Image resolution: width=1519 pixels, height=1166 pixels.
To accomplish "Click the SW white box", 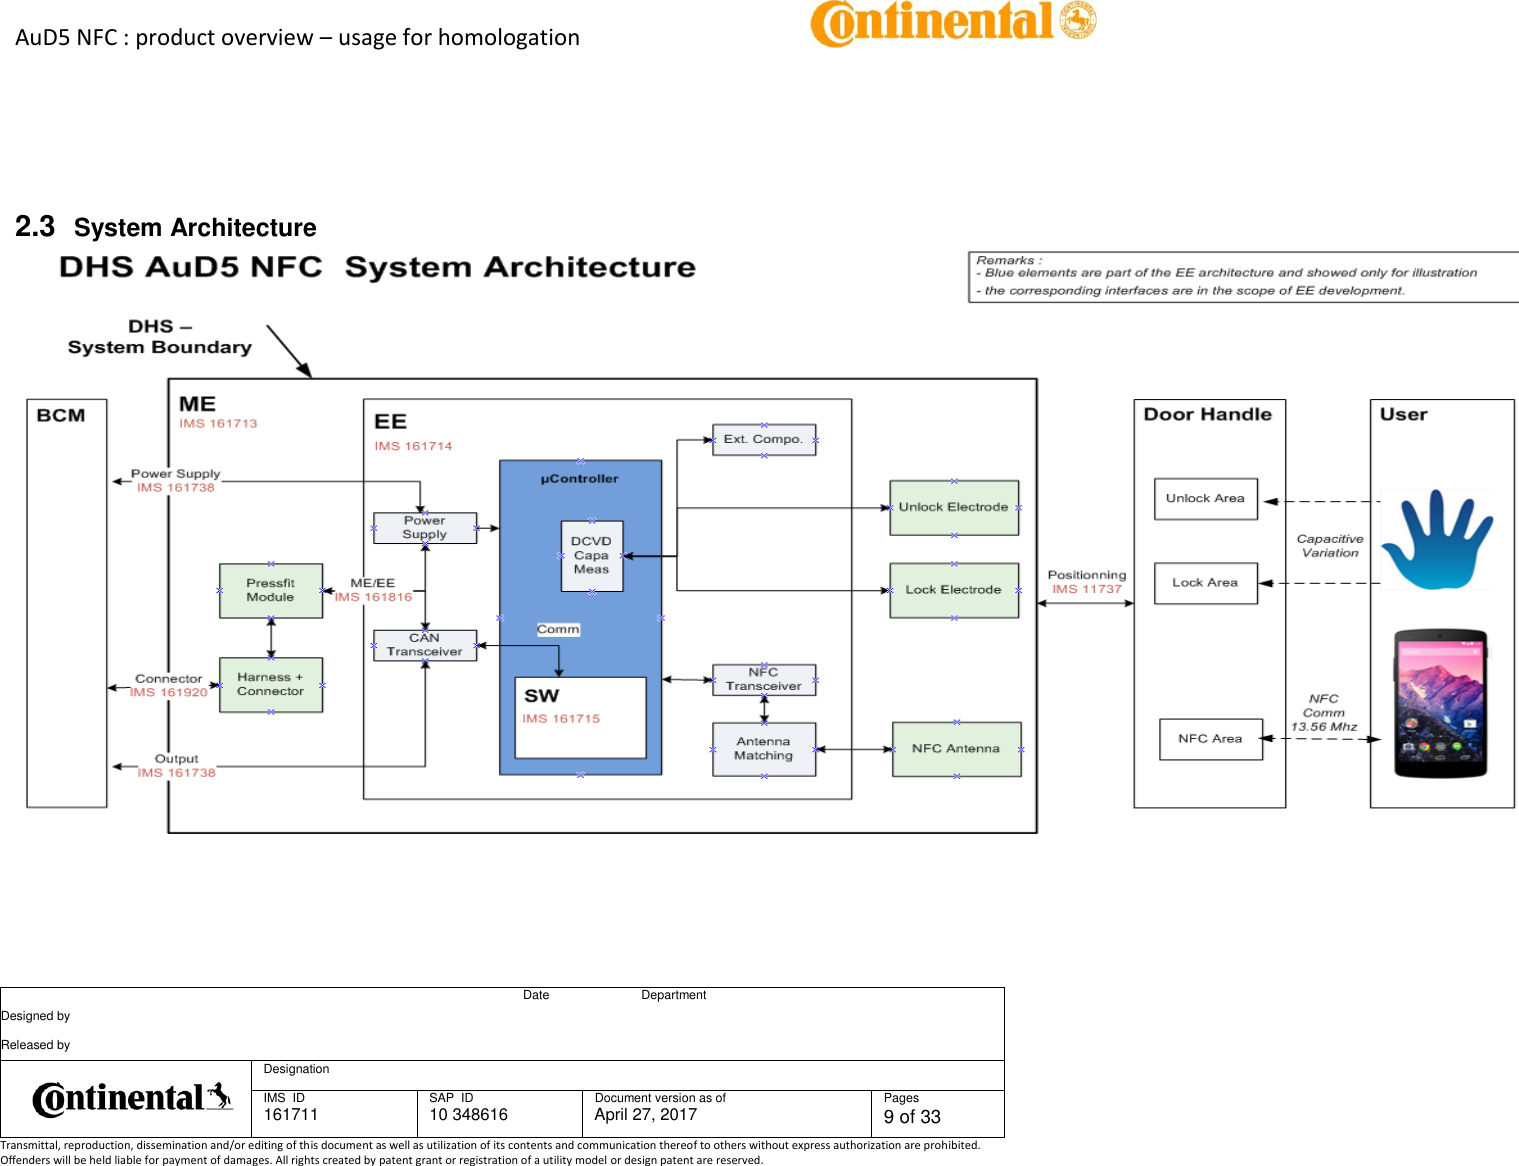I will [581, 718].
